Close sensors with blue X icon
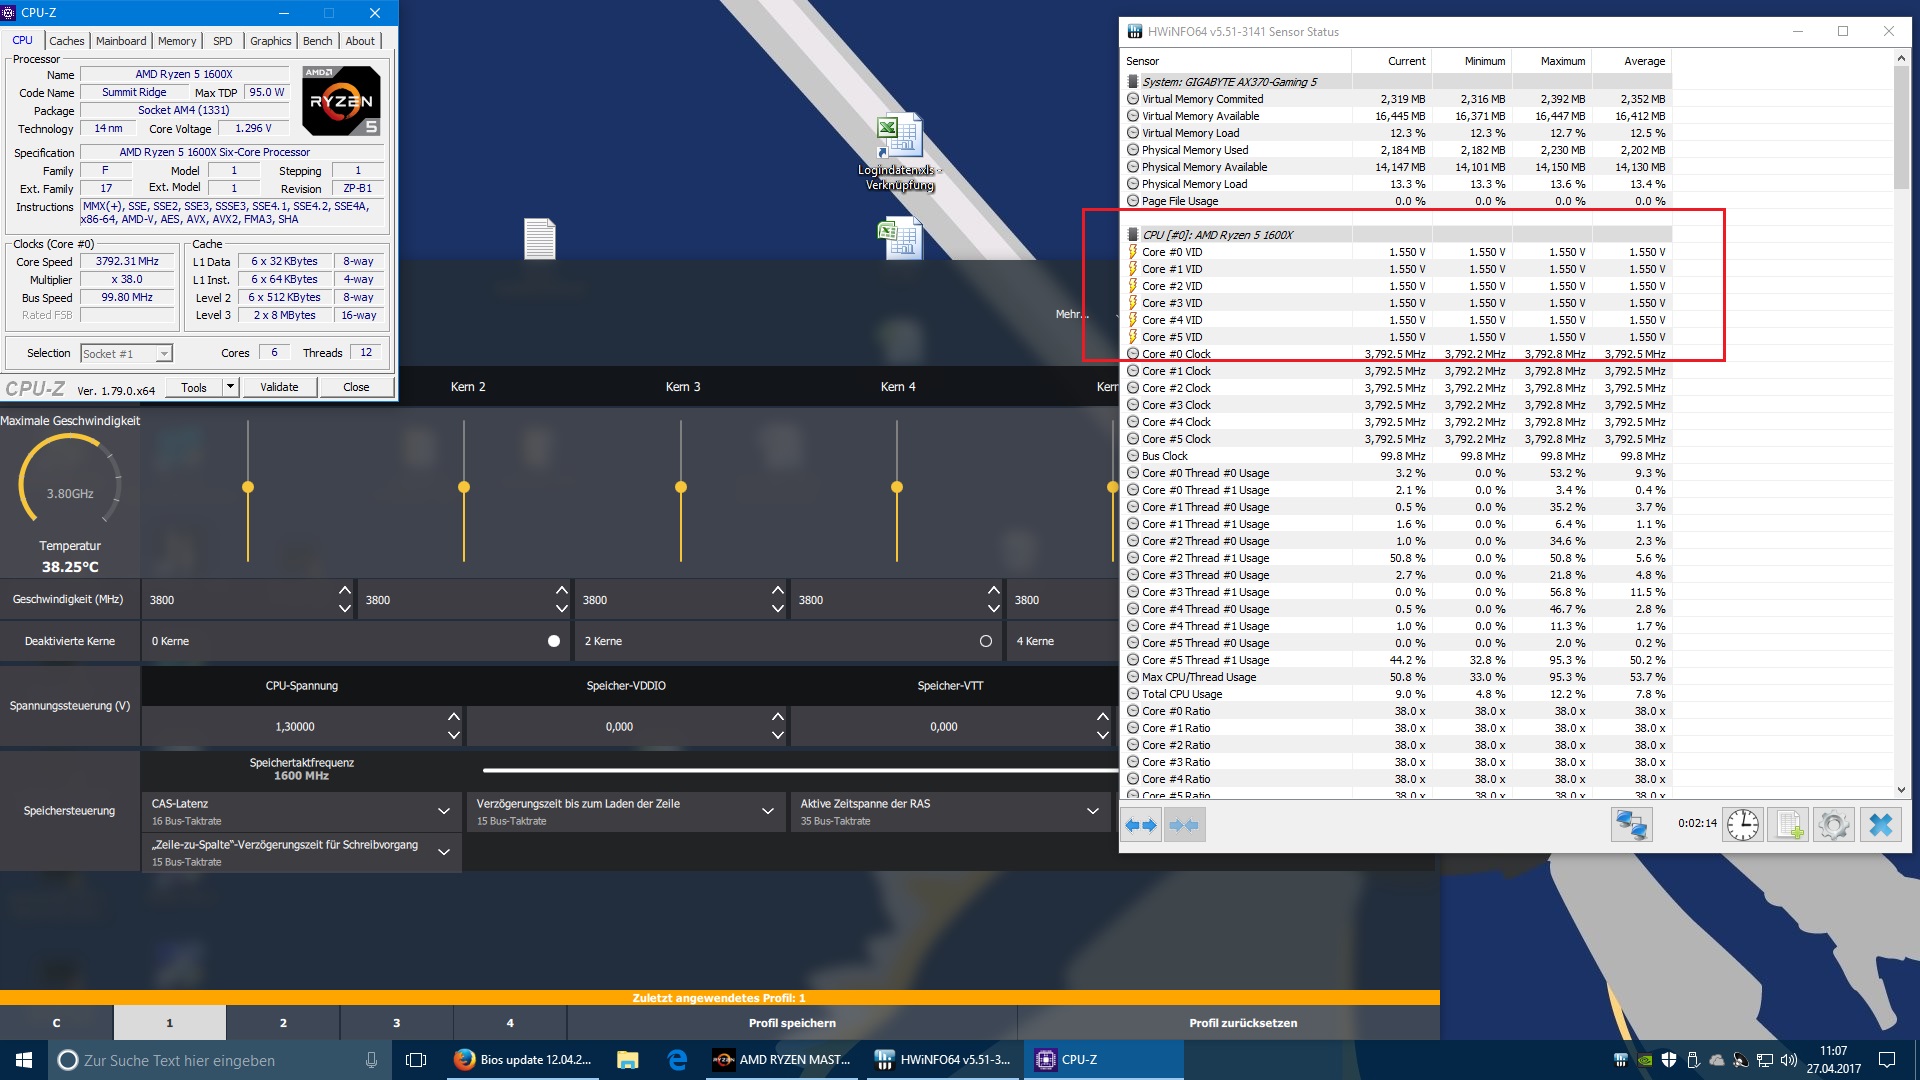This screenshot has height=1080, width=1920. tap(1881, 825)
